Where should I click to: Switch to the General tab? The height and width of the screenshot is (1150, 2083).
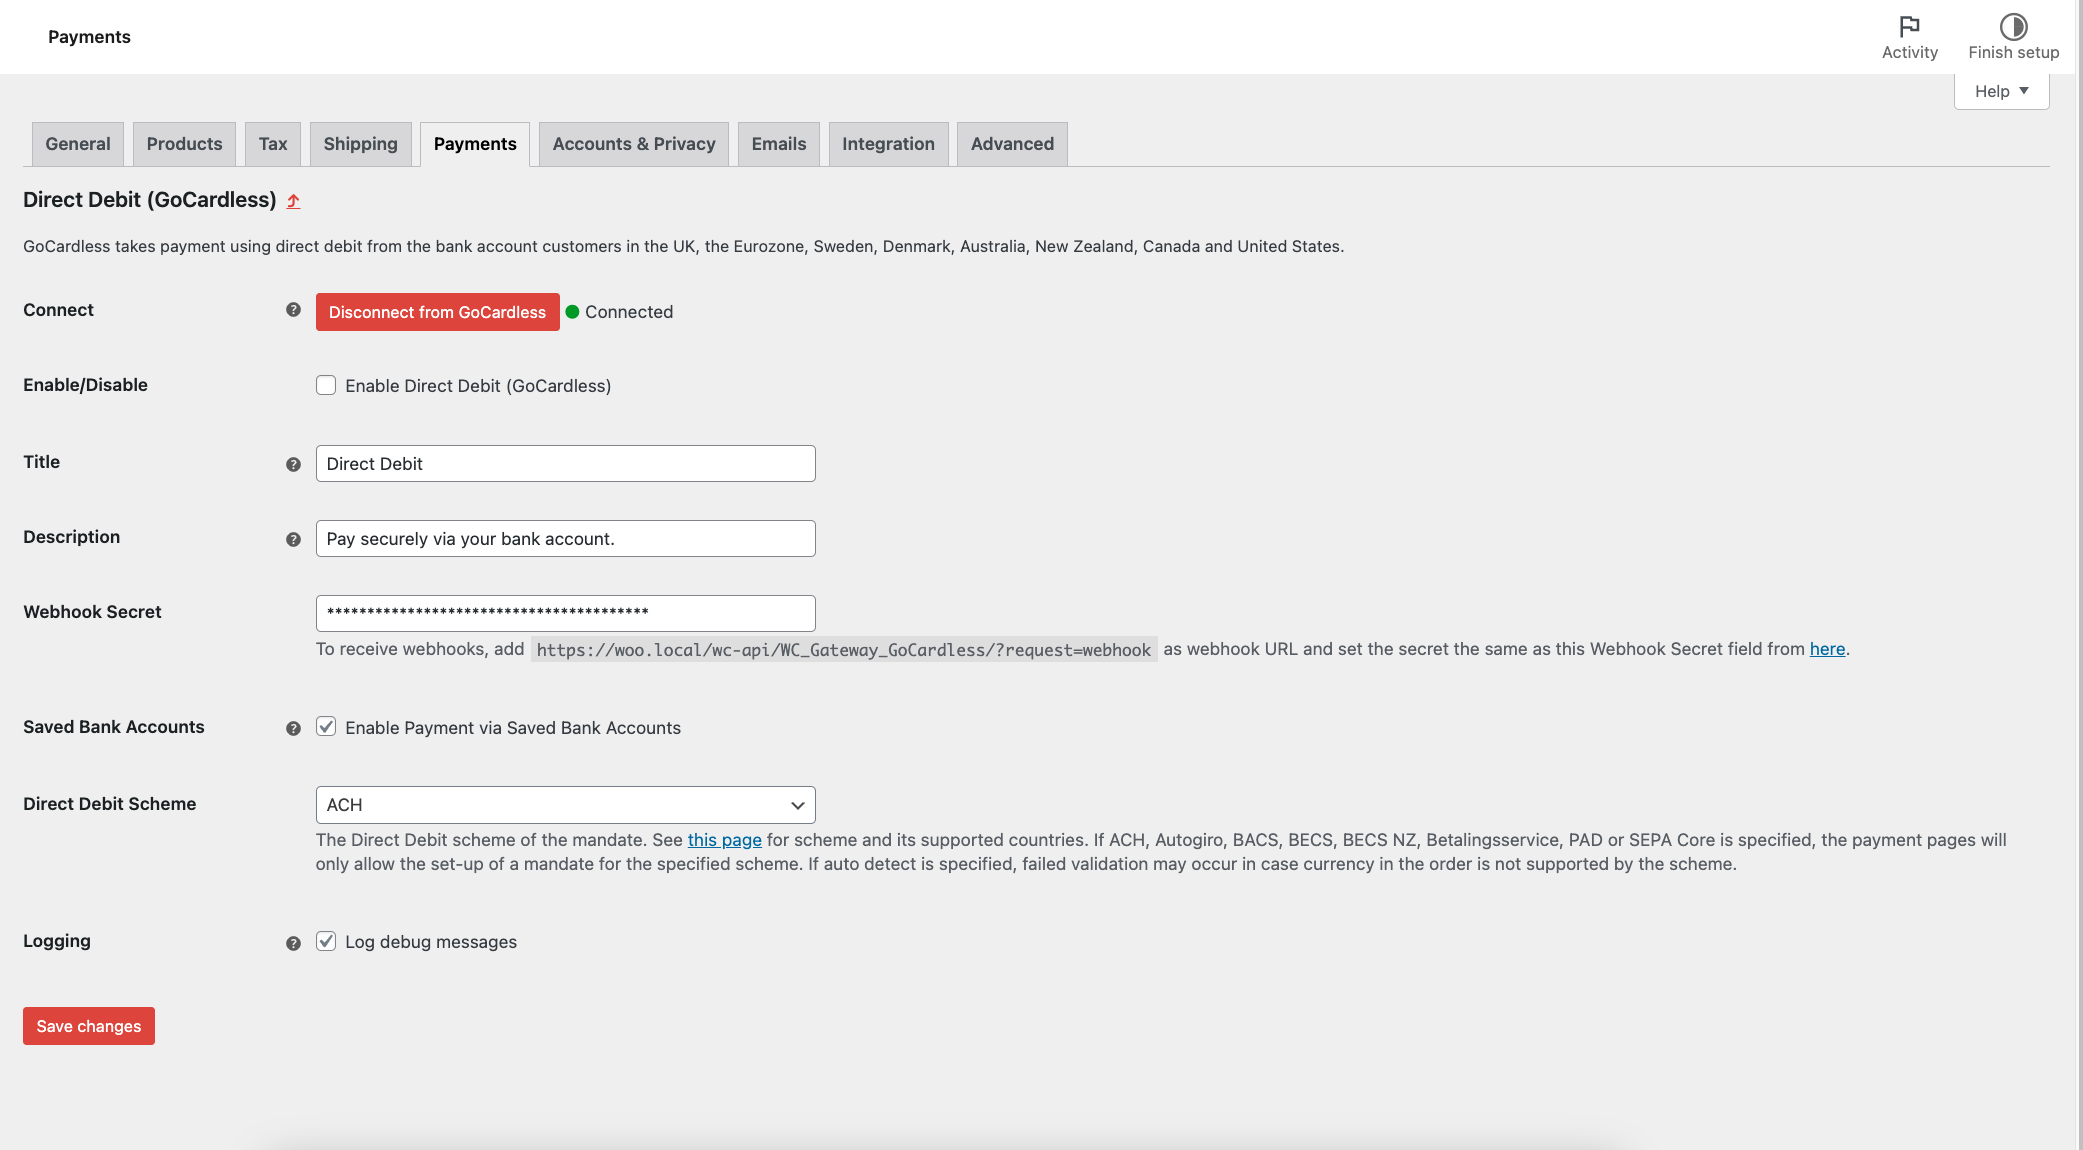tap(78, 144)
